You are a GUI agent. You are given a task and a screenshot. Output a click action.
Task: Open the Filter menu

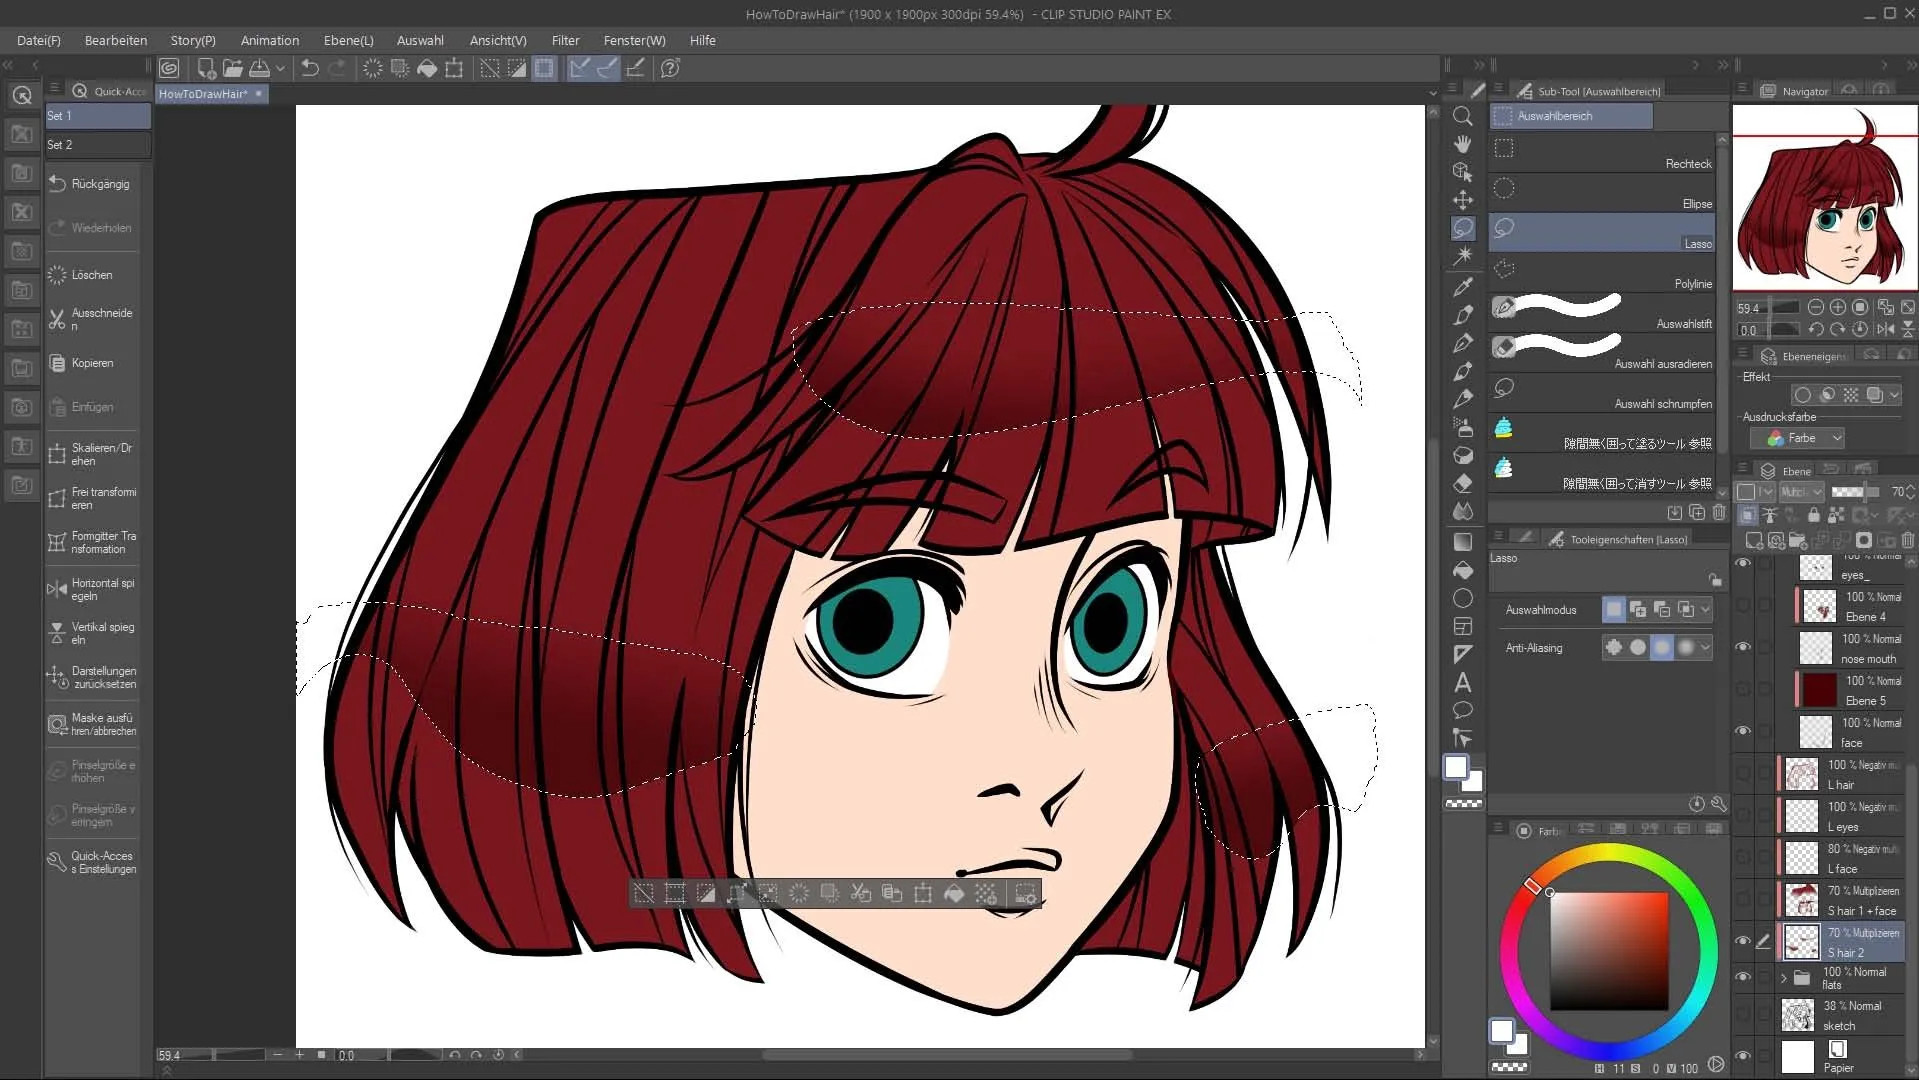(565, 40)
